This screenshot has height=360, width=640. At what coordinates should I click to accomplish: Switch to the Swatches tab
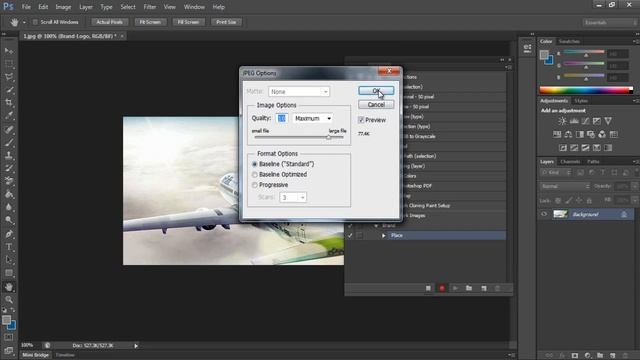click(569, 41)
